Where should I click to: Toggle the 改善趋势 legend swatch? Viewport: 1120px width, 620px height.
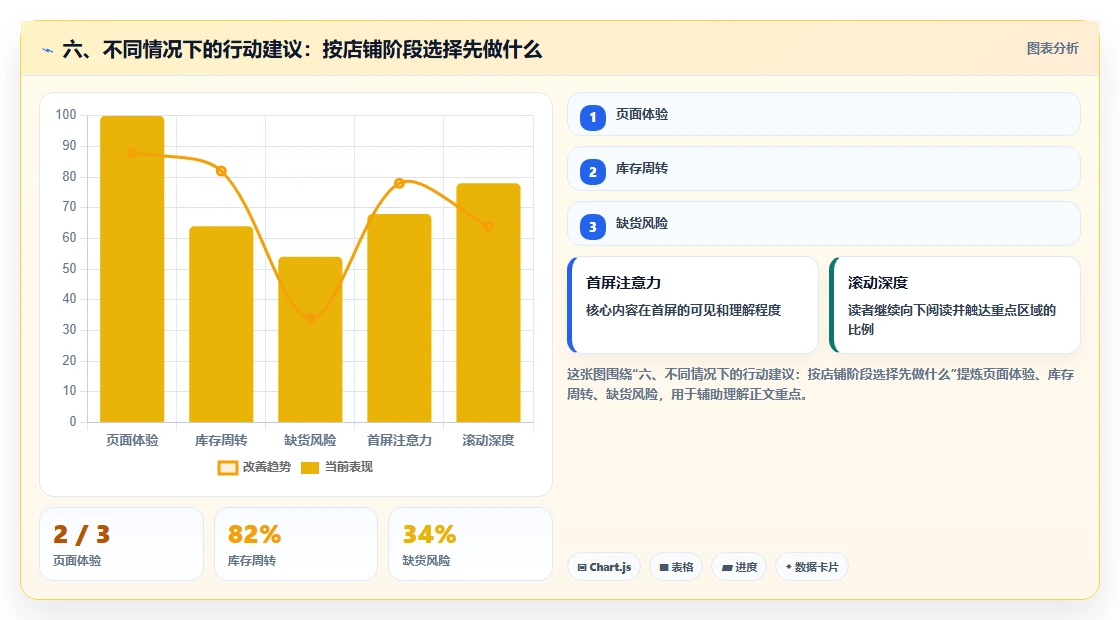pos(227,468)
